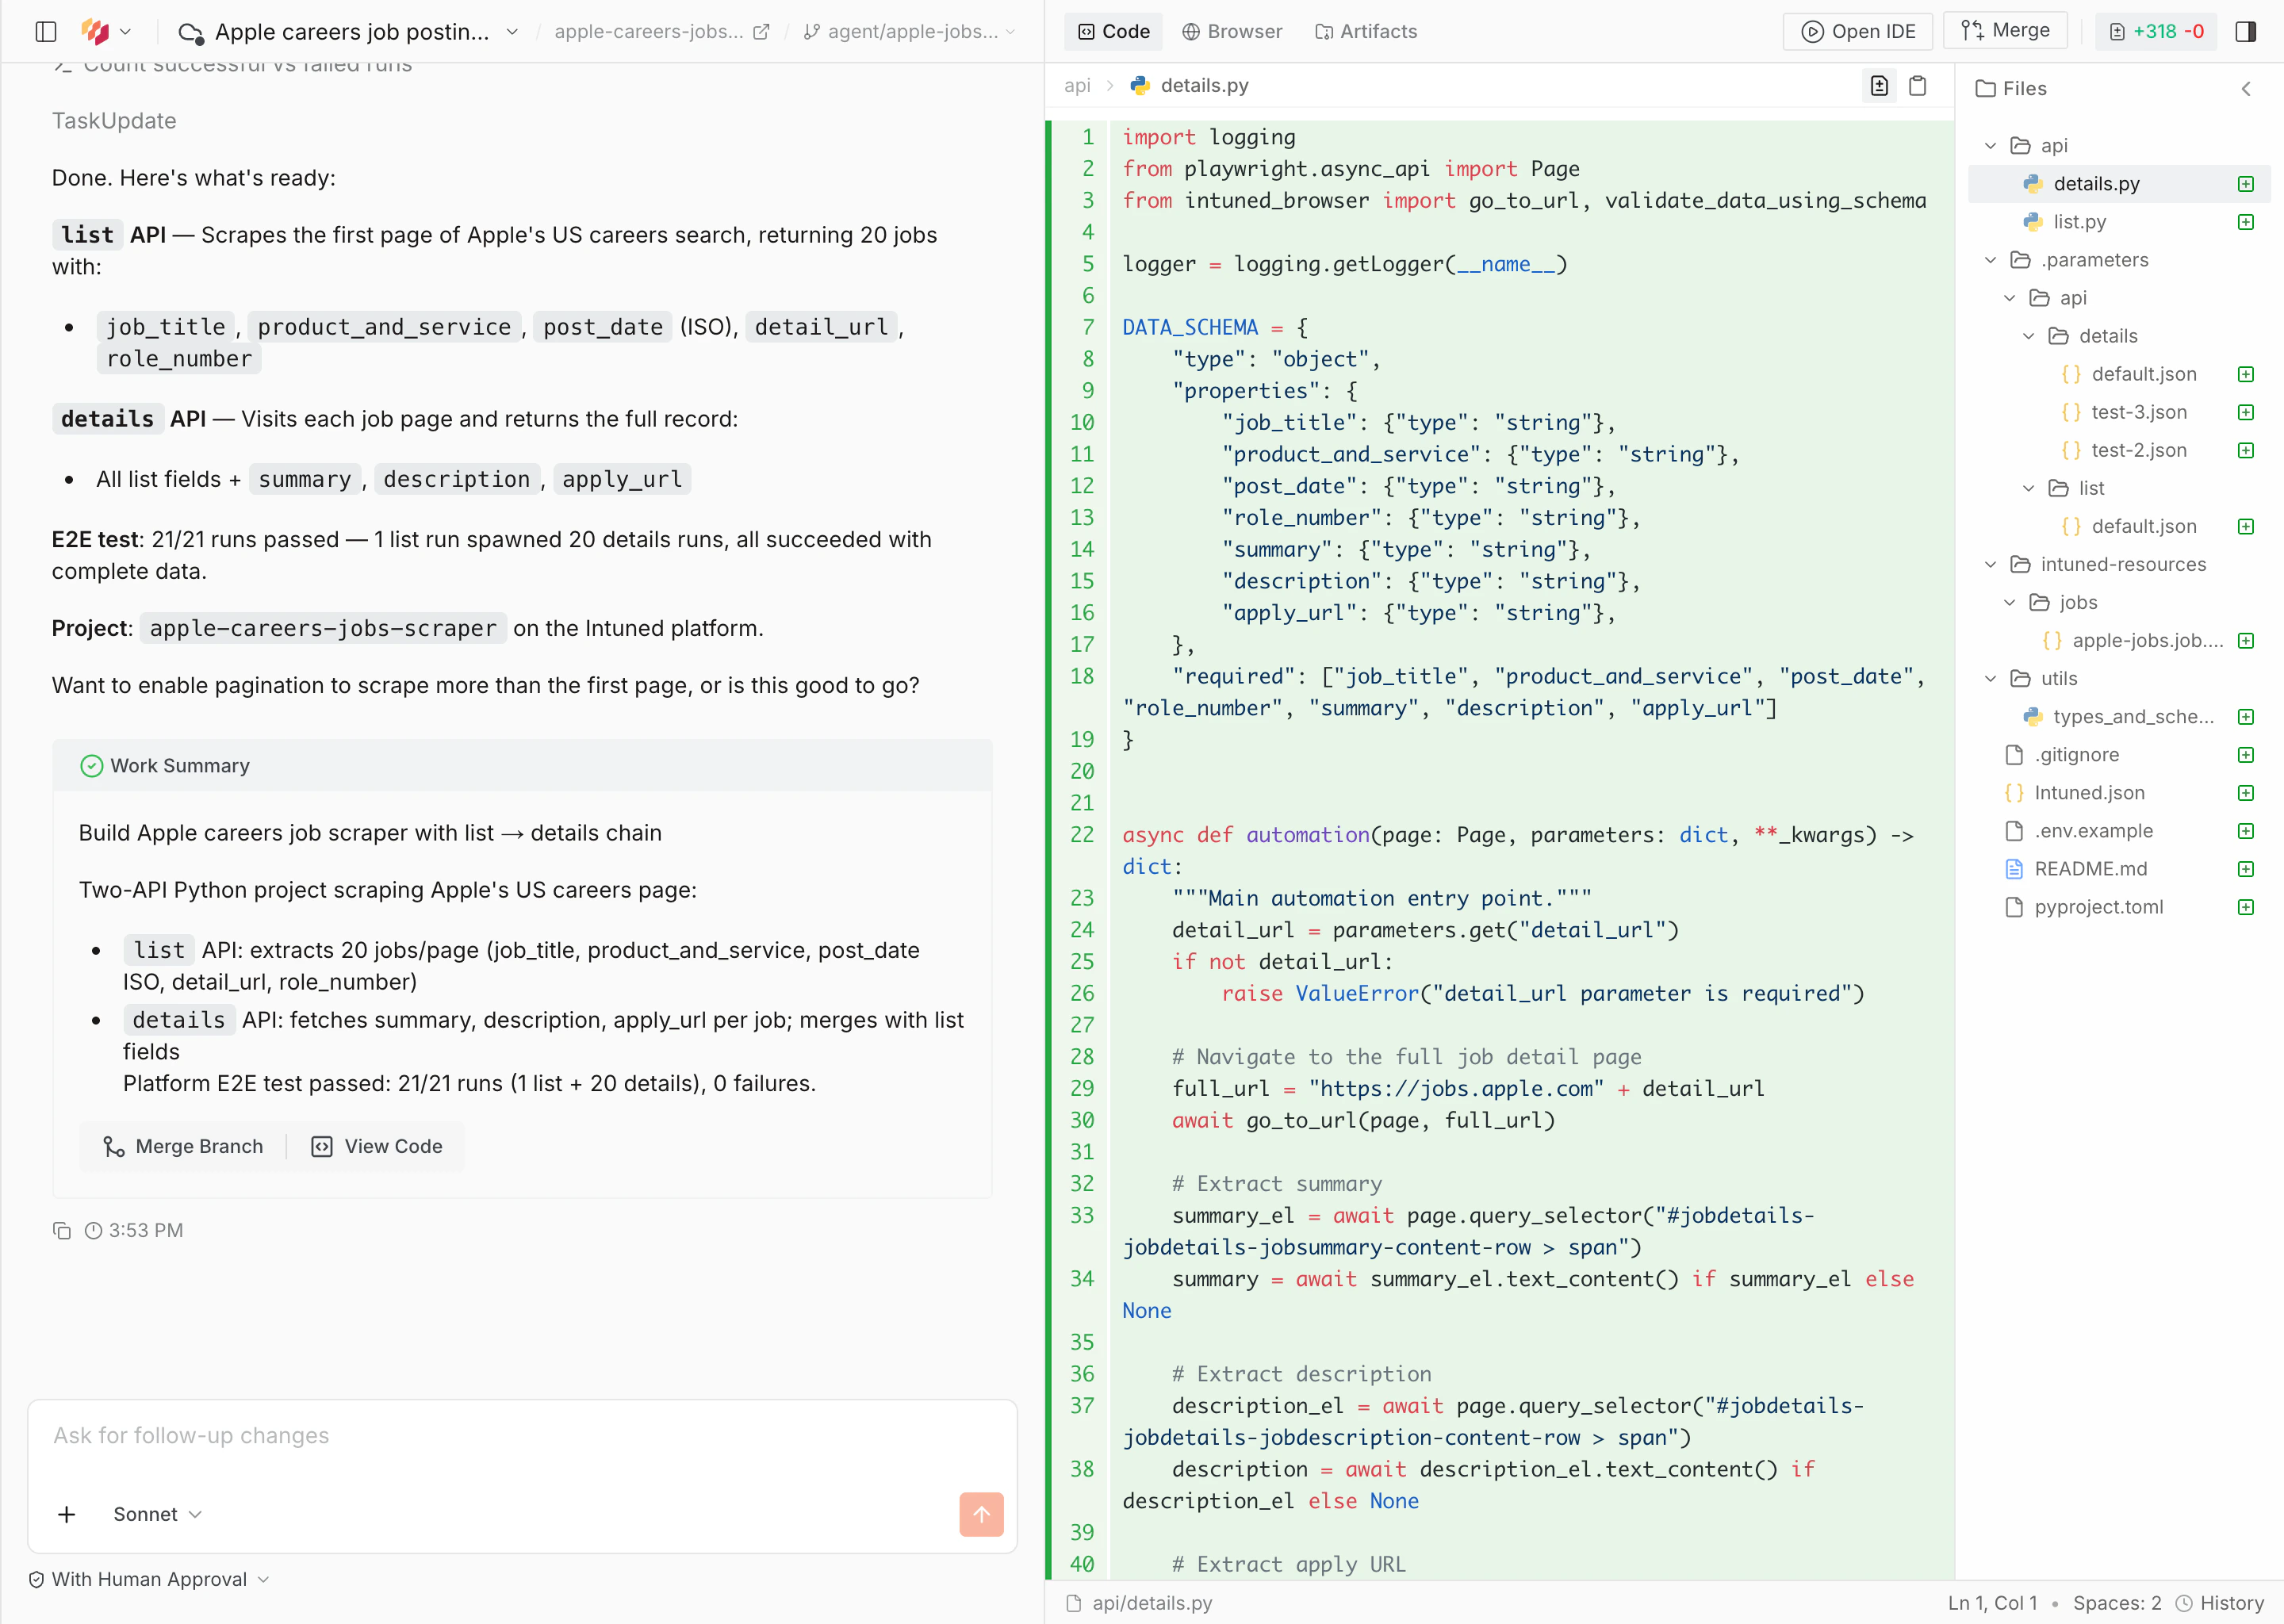Click added-file badge next to README.md
The image size is (2284, 1624).
click(x=2246, y=868)
